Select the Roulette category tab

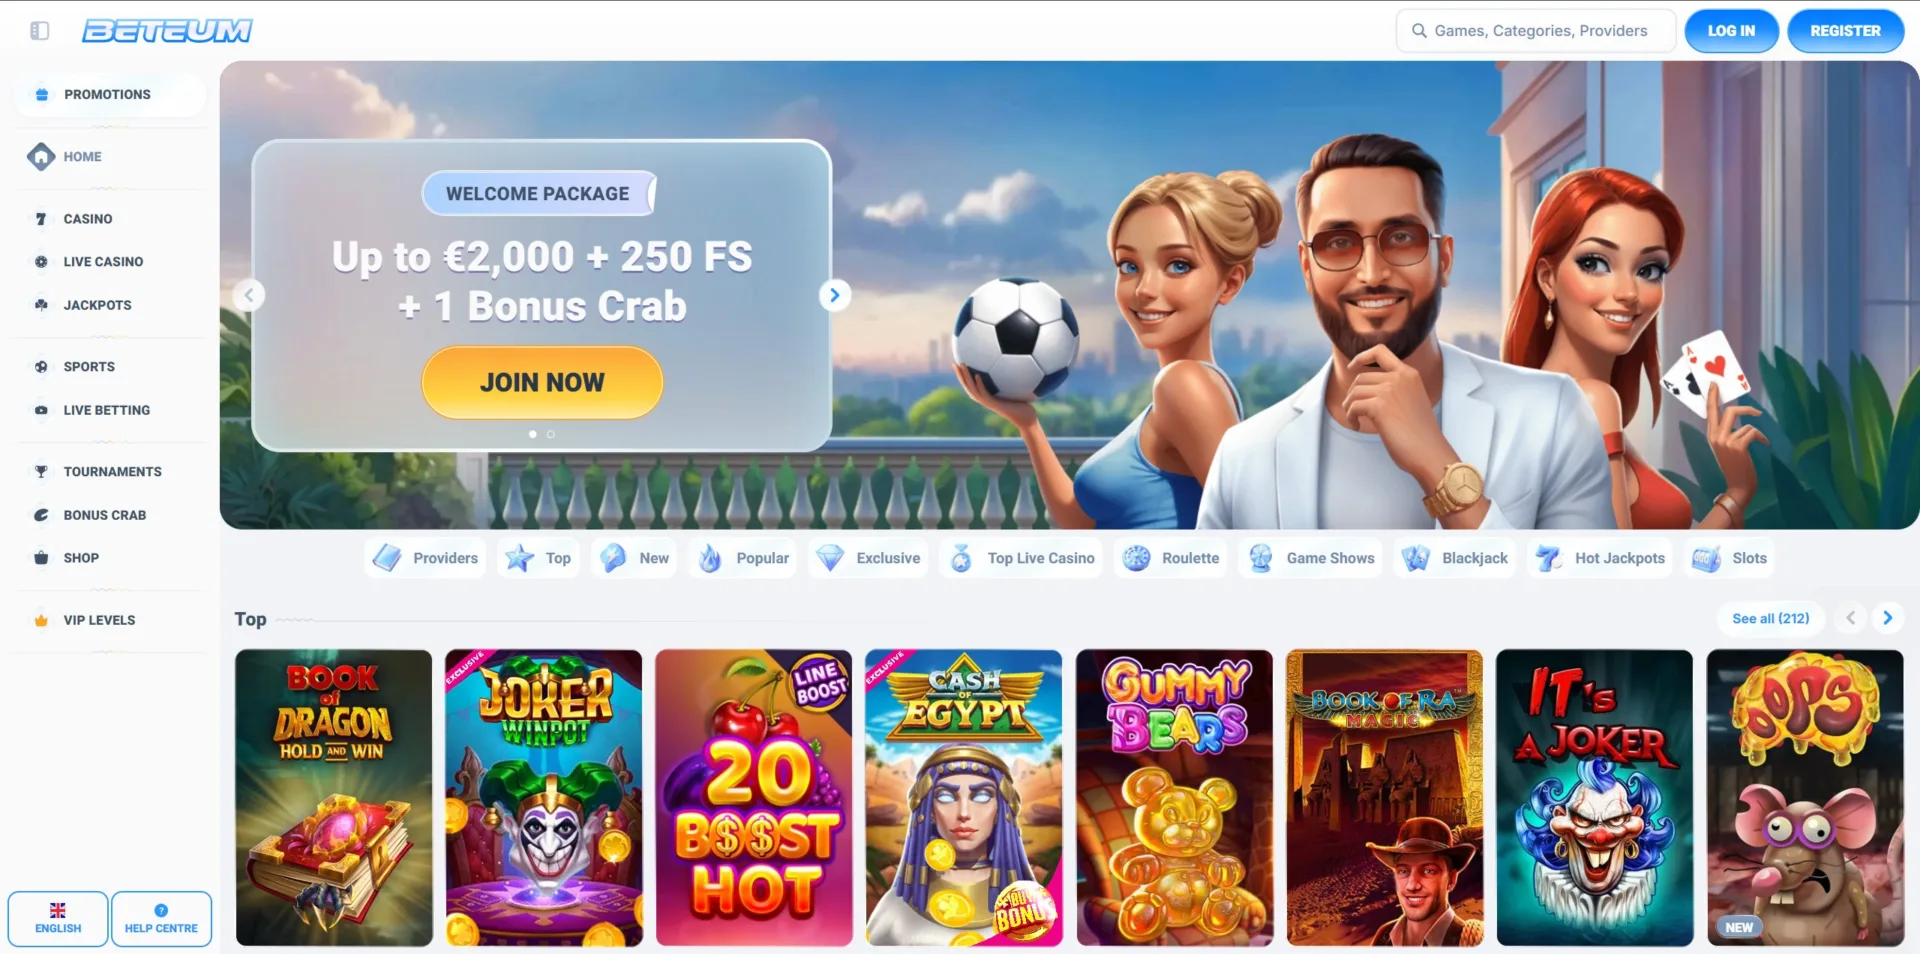coord(1172,558)
